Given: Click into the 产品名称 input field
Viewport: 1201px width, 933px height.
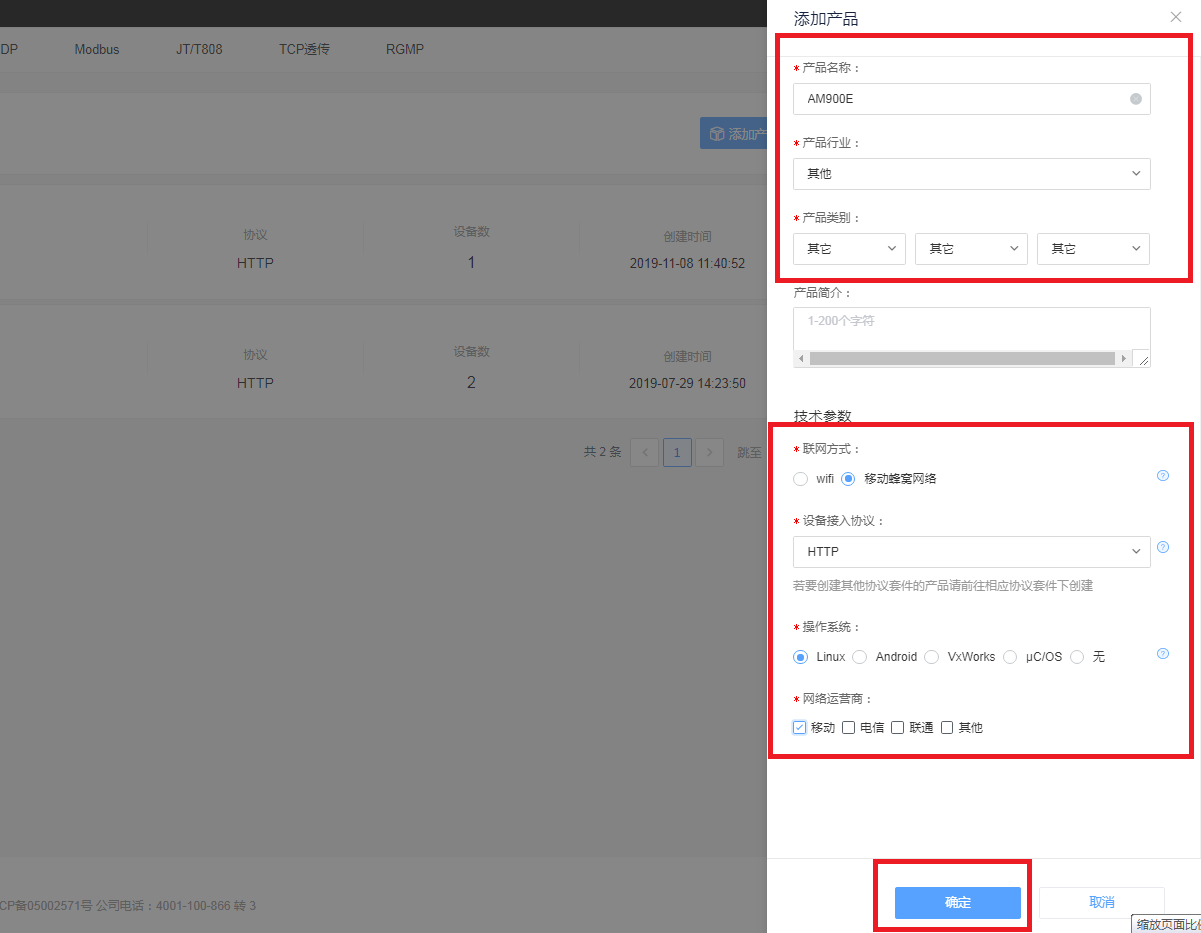Looking at the screenshot, I should 971,99.
